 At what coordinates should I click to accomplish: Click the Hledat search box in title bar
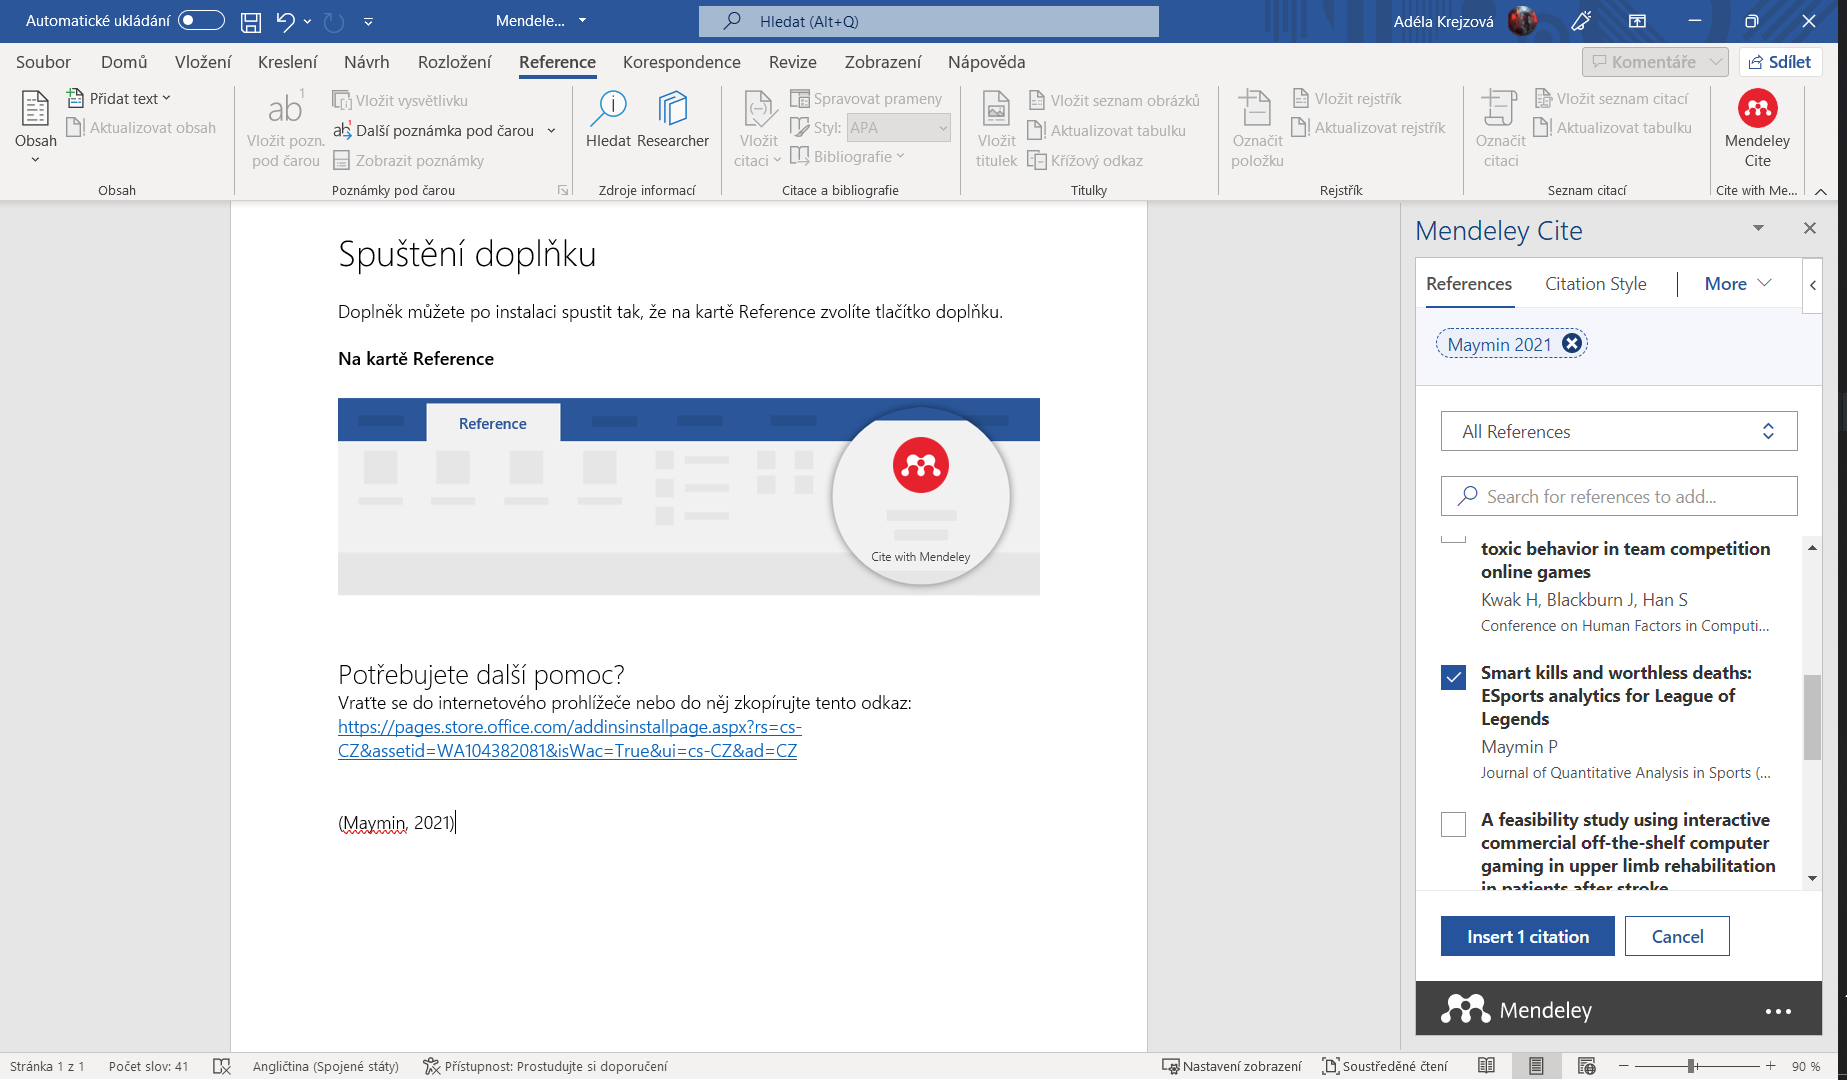tap(928, 21)
